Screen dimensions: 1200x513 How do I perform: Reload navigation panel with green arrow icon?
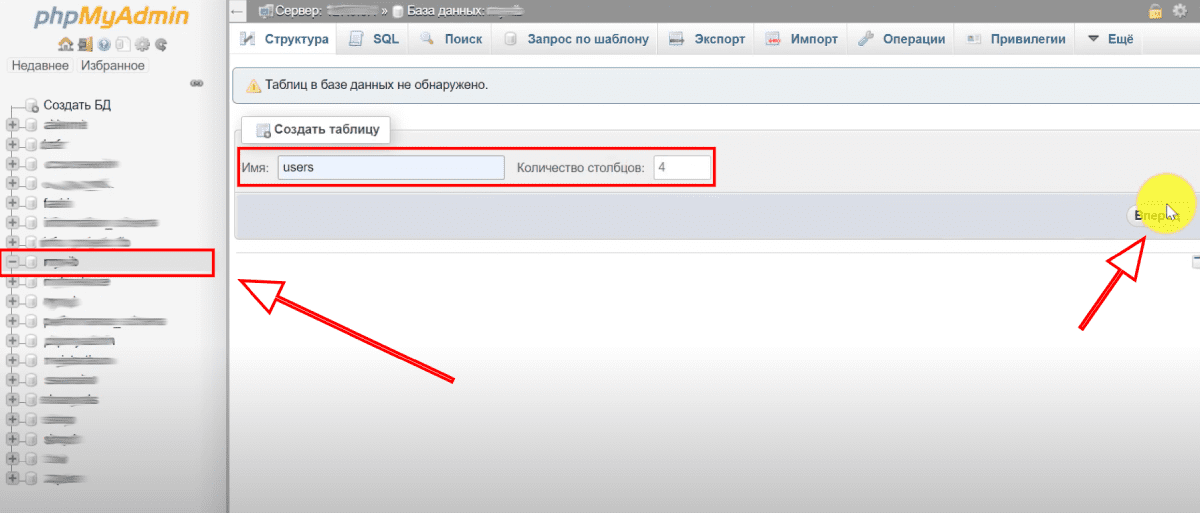(160, 45)
